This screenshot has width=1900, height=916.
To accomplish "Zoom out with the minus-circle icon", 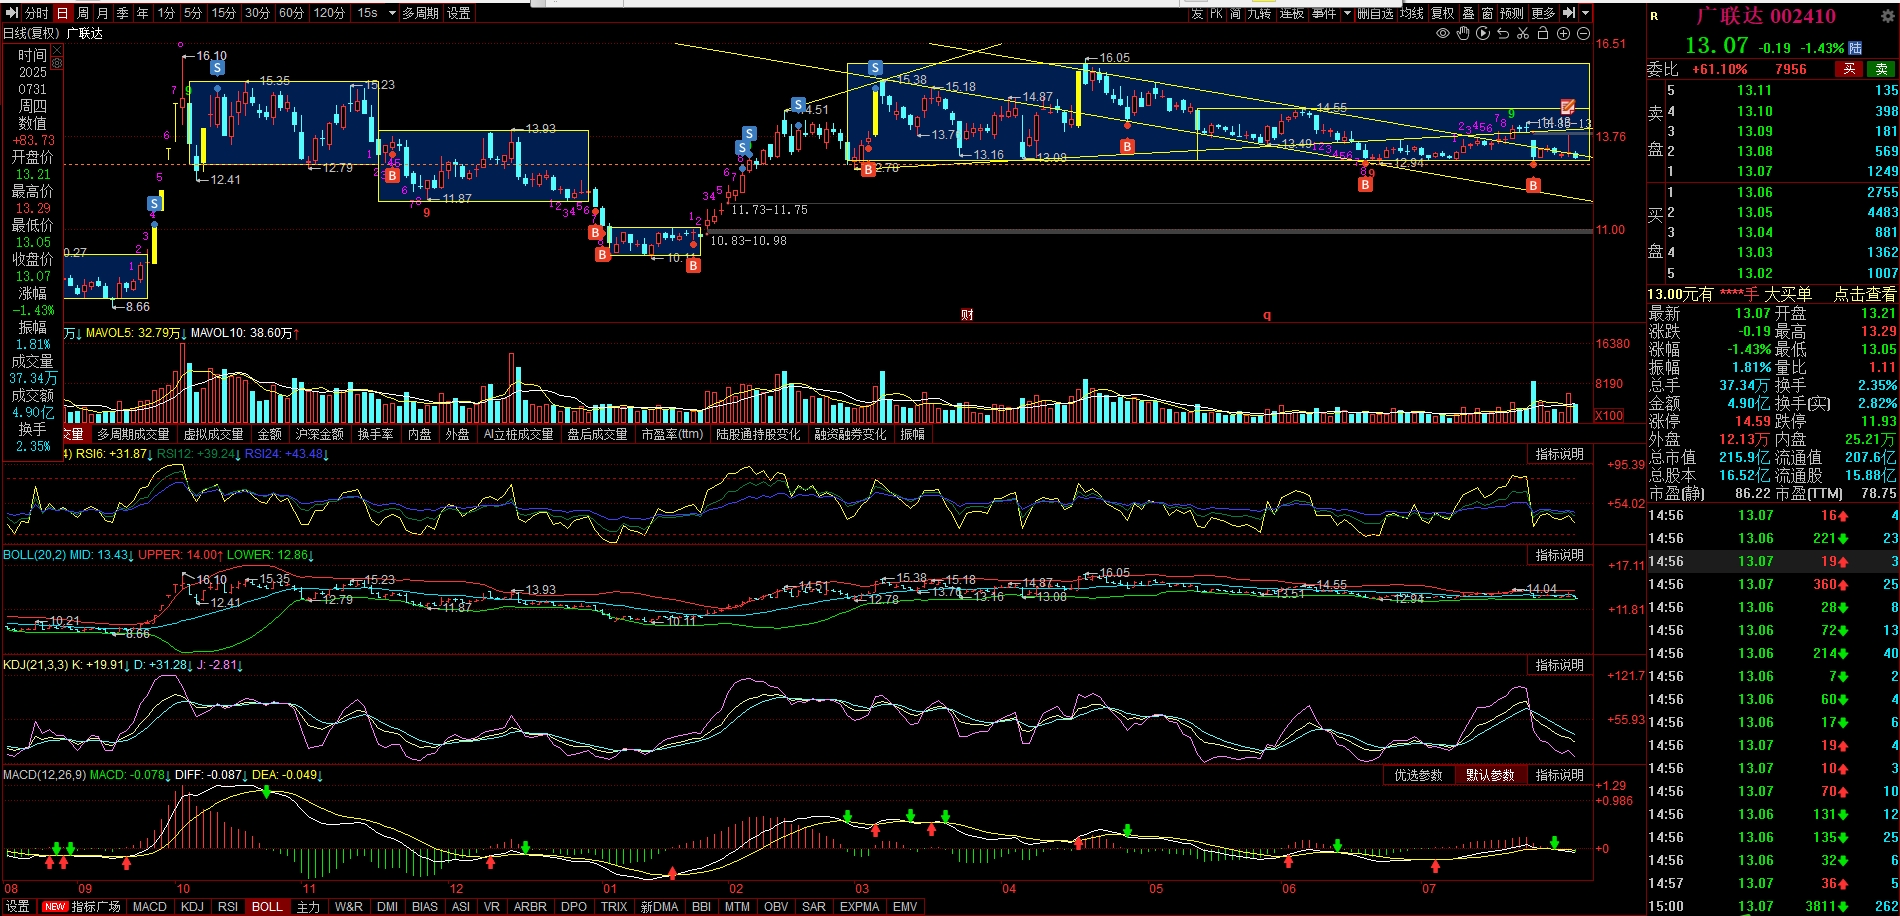I will point(1583,33).
